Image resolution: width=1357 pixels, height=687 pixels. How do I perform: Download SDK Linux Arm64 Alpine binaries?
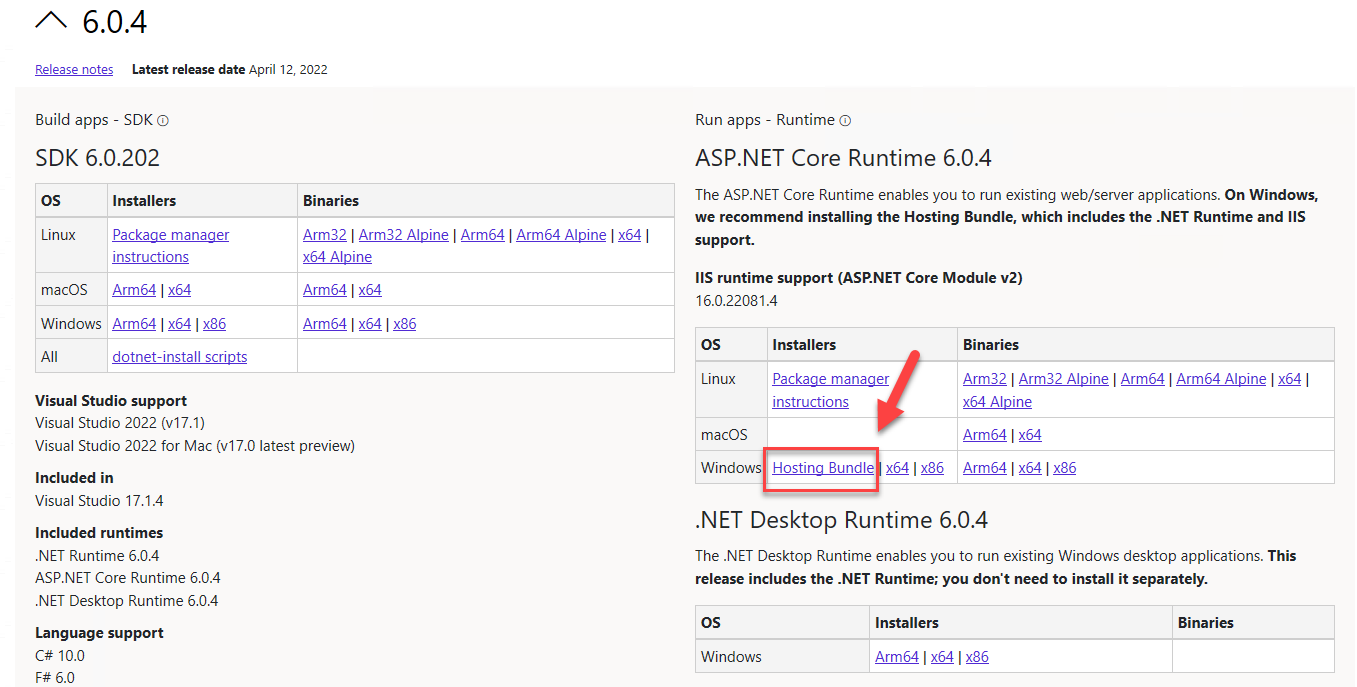coord(562,235)
